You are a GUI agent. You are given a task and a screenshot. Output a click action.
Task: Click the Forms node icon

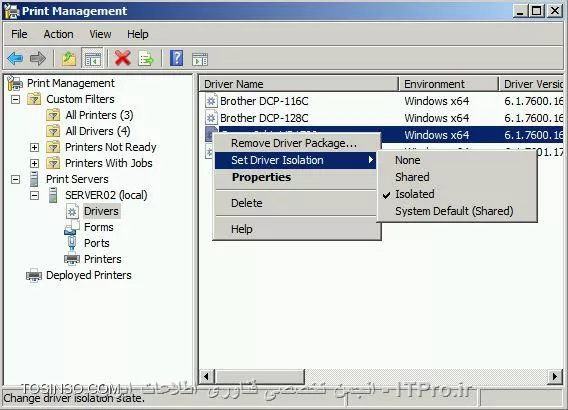coord(72,227)
